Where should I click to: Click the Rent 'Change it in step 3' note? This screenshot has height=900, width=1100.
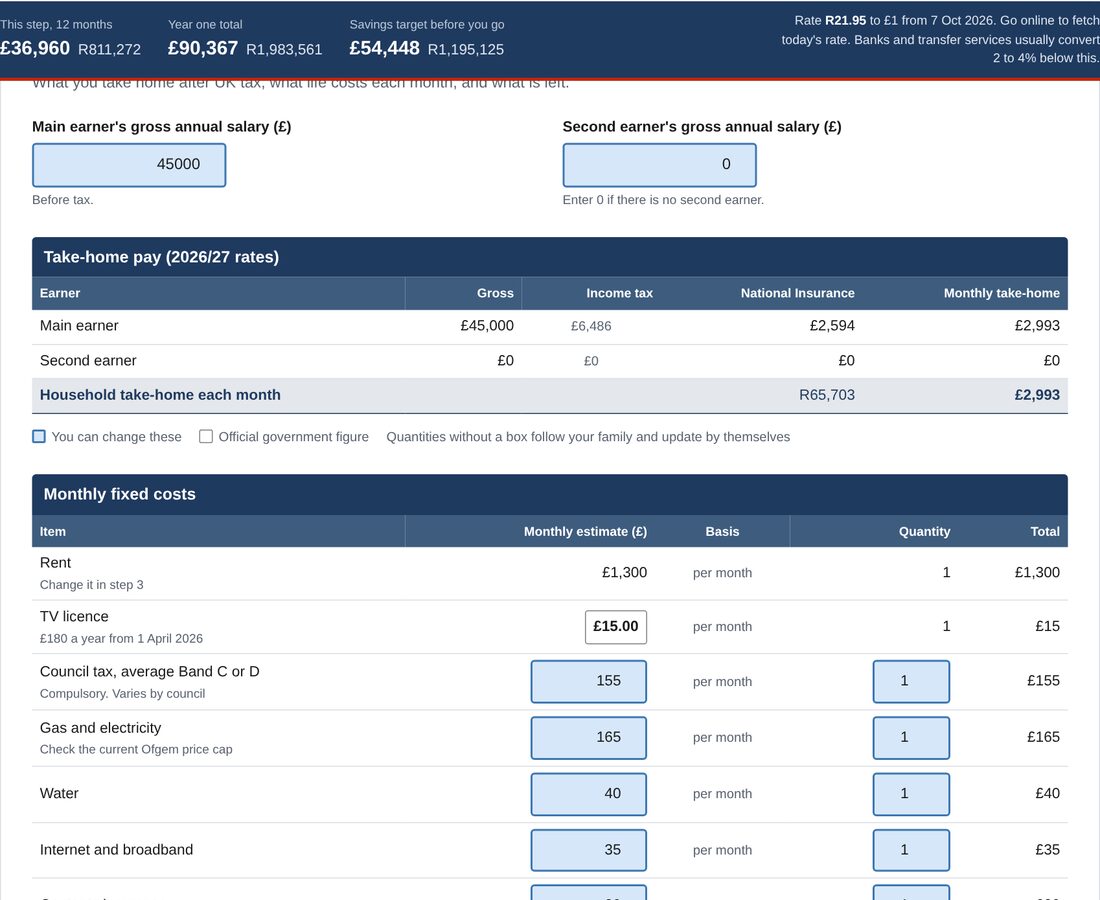[x=92, y=585]
